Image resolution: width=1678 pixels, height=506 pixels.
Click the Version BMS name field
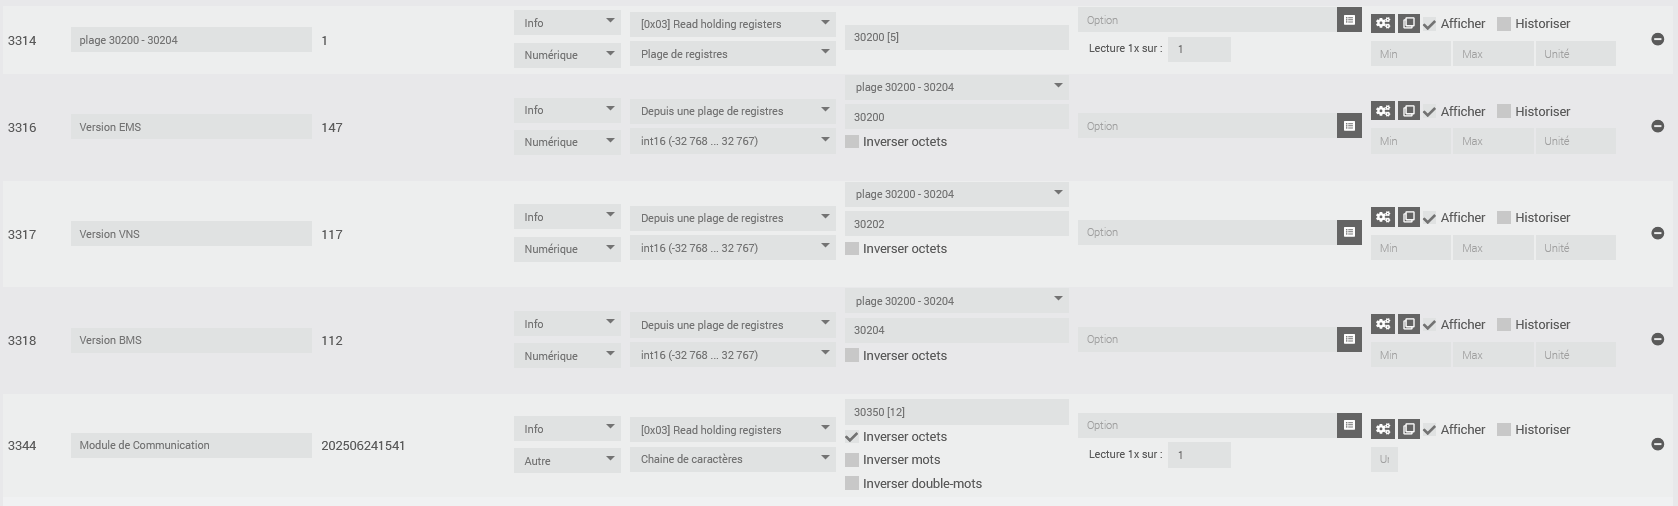[191, 340]
